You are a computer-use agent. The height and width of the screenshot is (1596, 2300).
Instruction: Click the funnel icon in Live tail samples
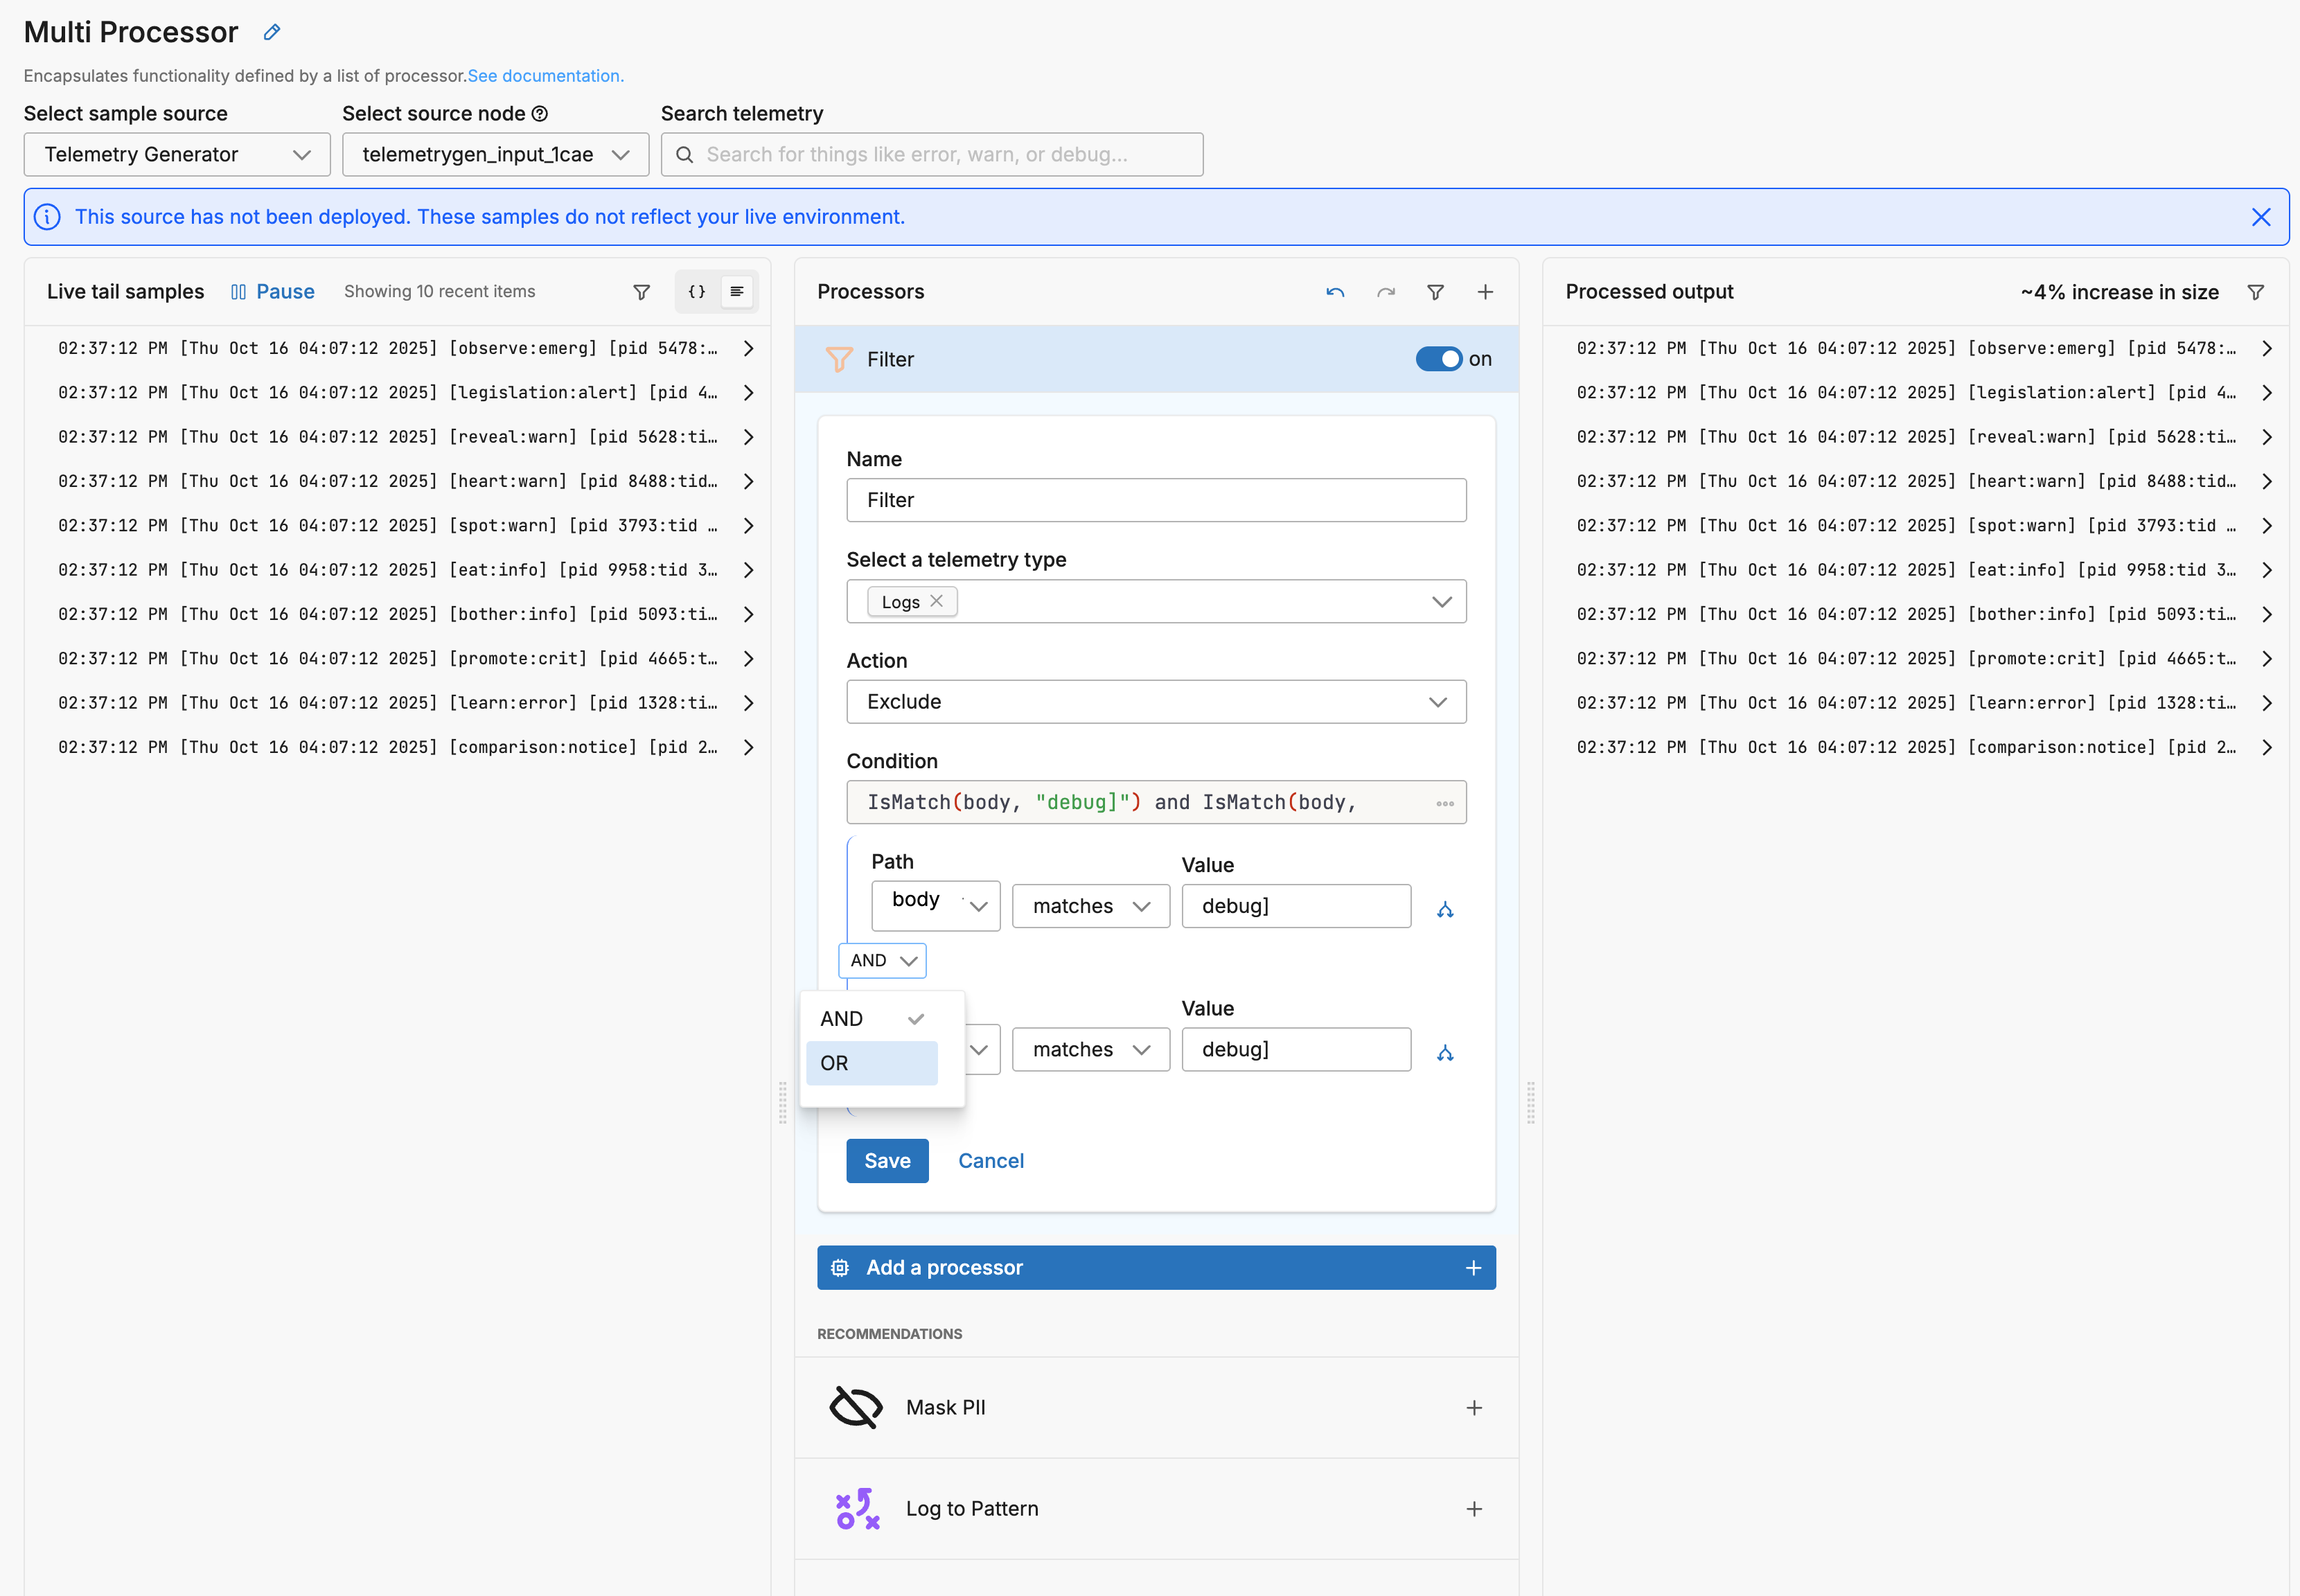(642, 292)
